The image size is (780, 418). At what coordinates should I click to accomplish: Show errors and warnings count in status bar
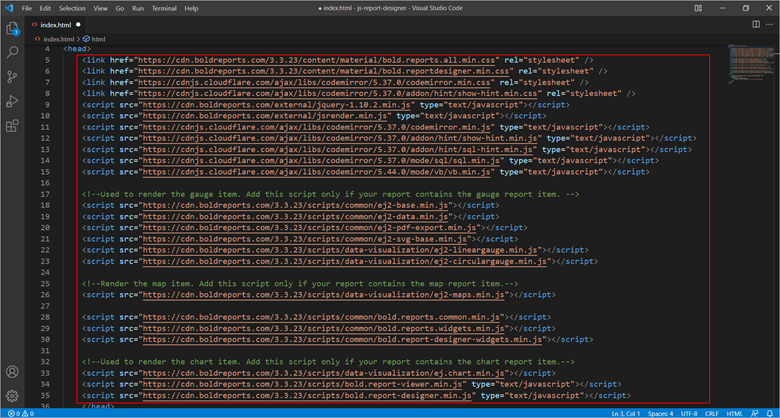[20, 414]
